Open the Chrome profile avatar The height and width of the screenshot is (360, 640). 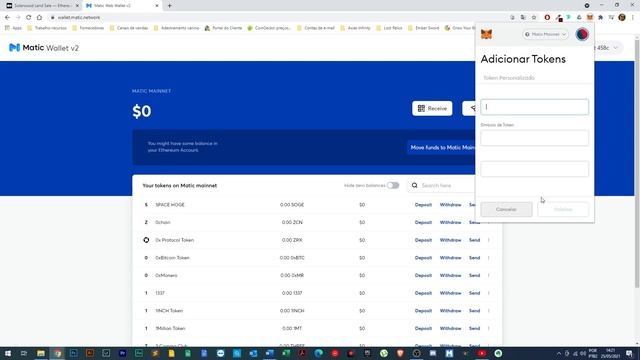(x=622, y=18)
